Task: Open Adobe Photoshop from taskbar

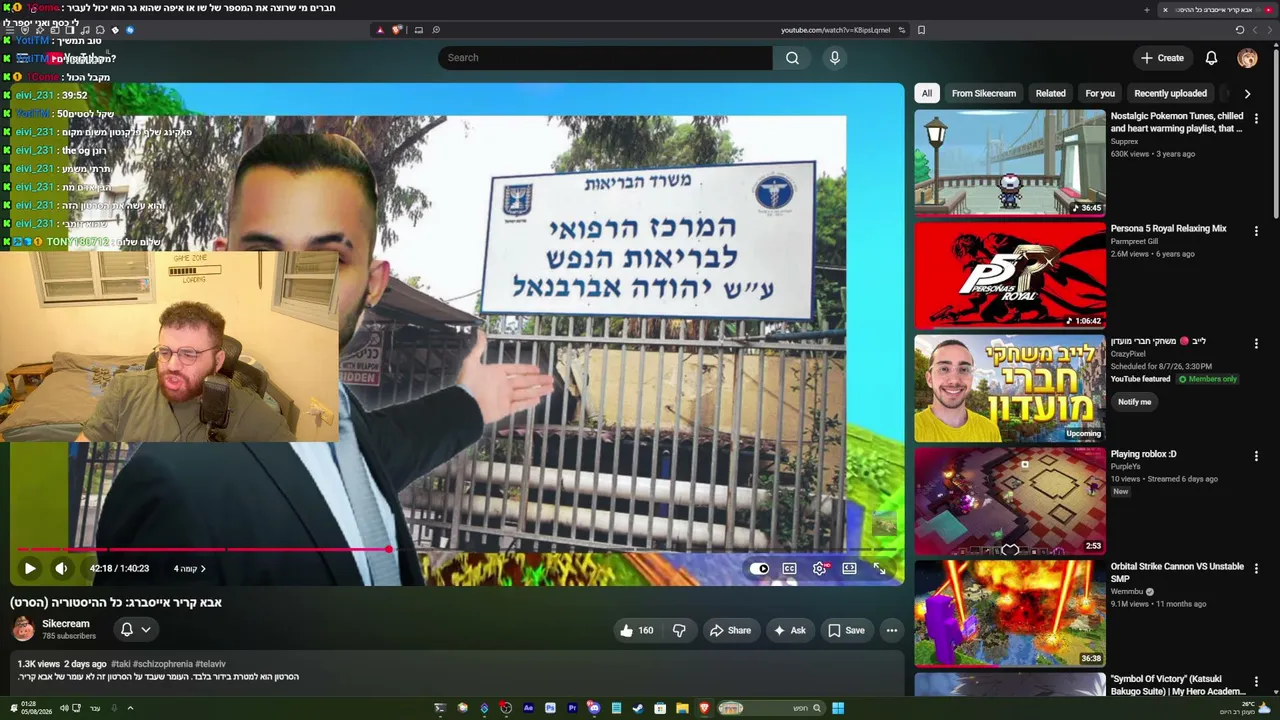Action: click(550, 708)
